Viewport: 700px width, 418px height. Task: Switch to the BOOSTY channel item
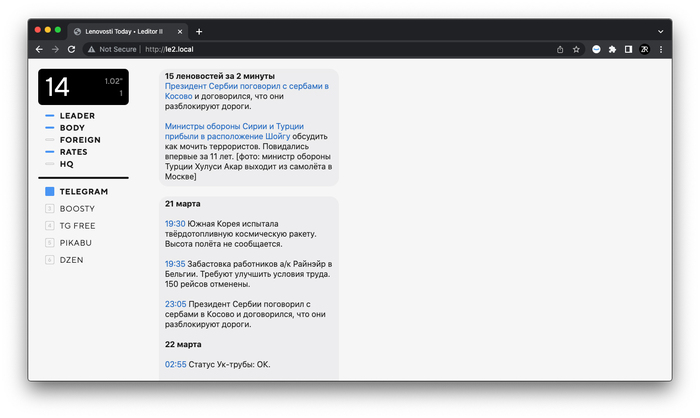[x=76, y=208]
